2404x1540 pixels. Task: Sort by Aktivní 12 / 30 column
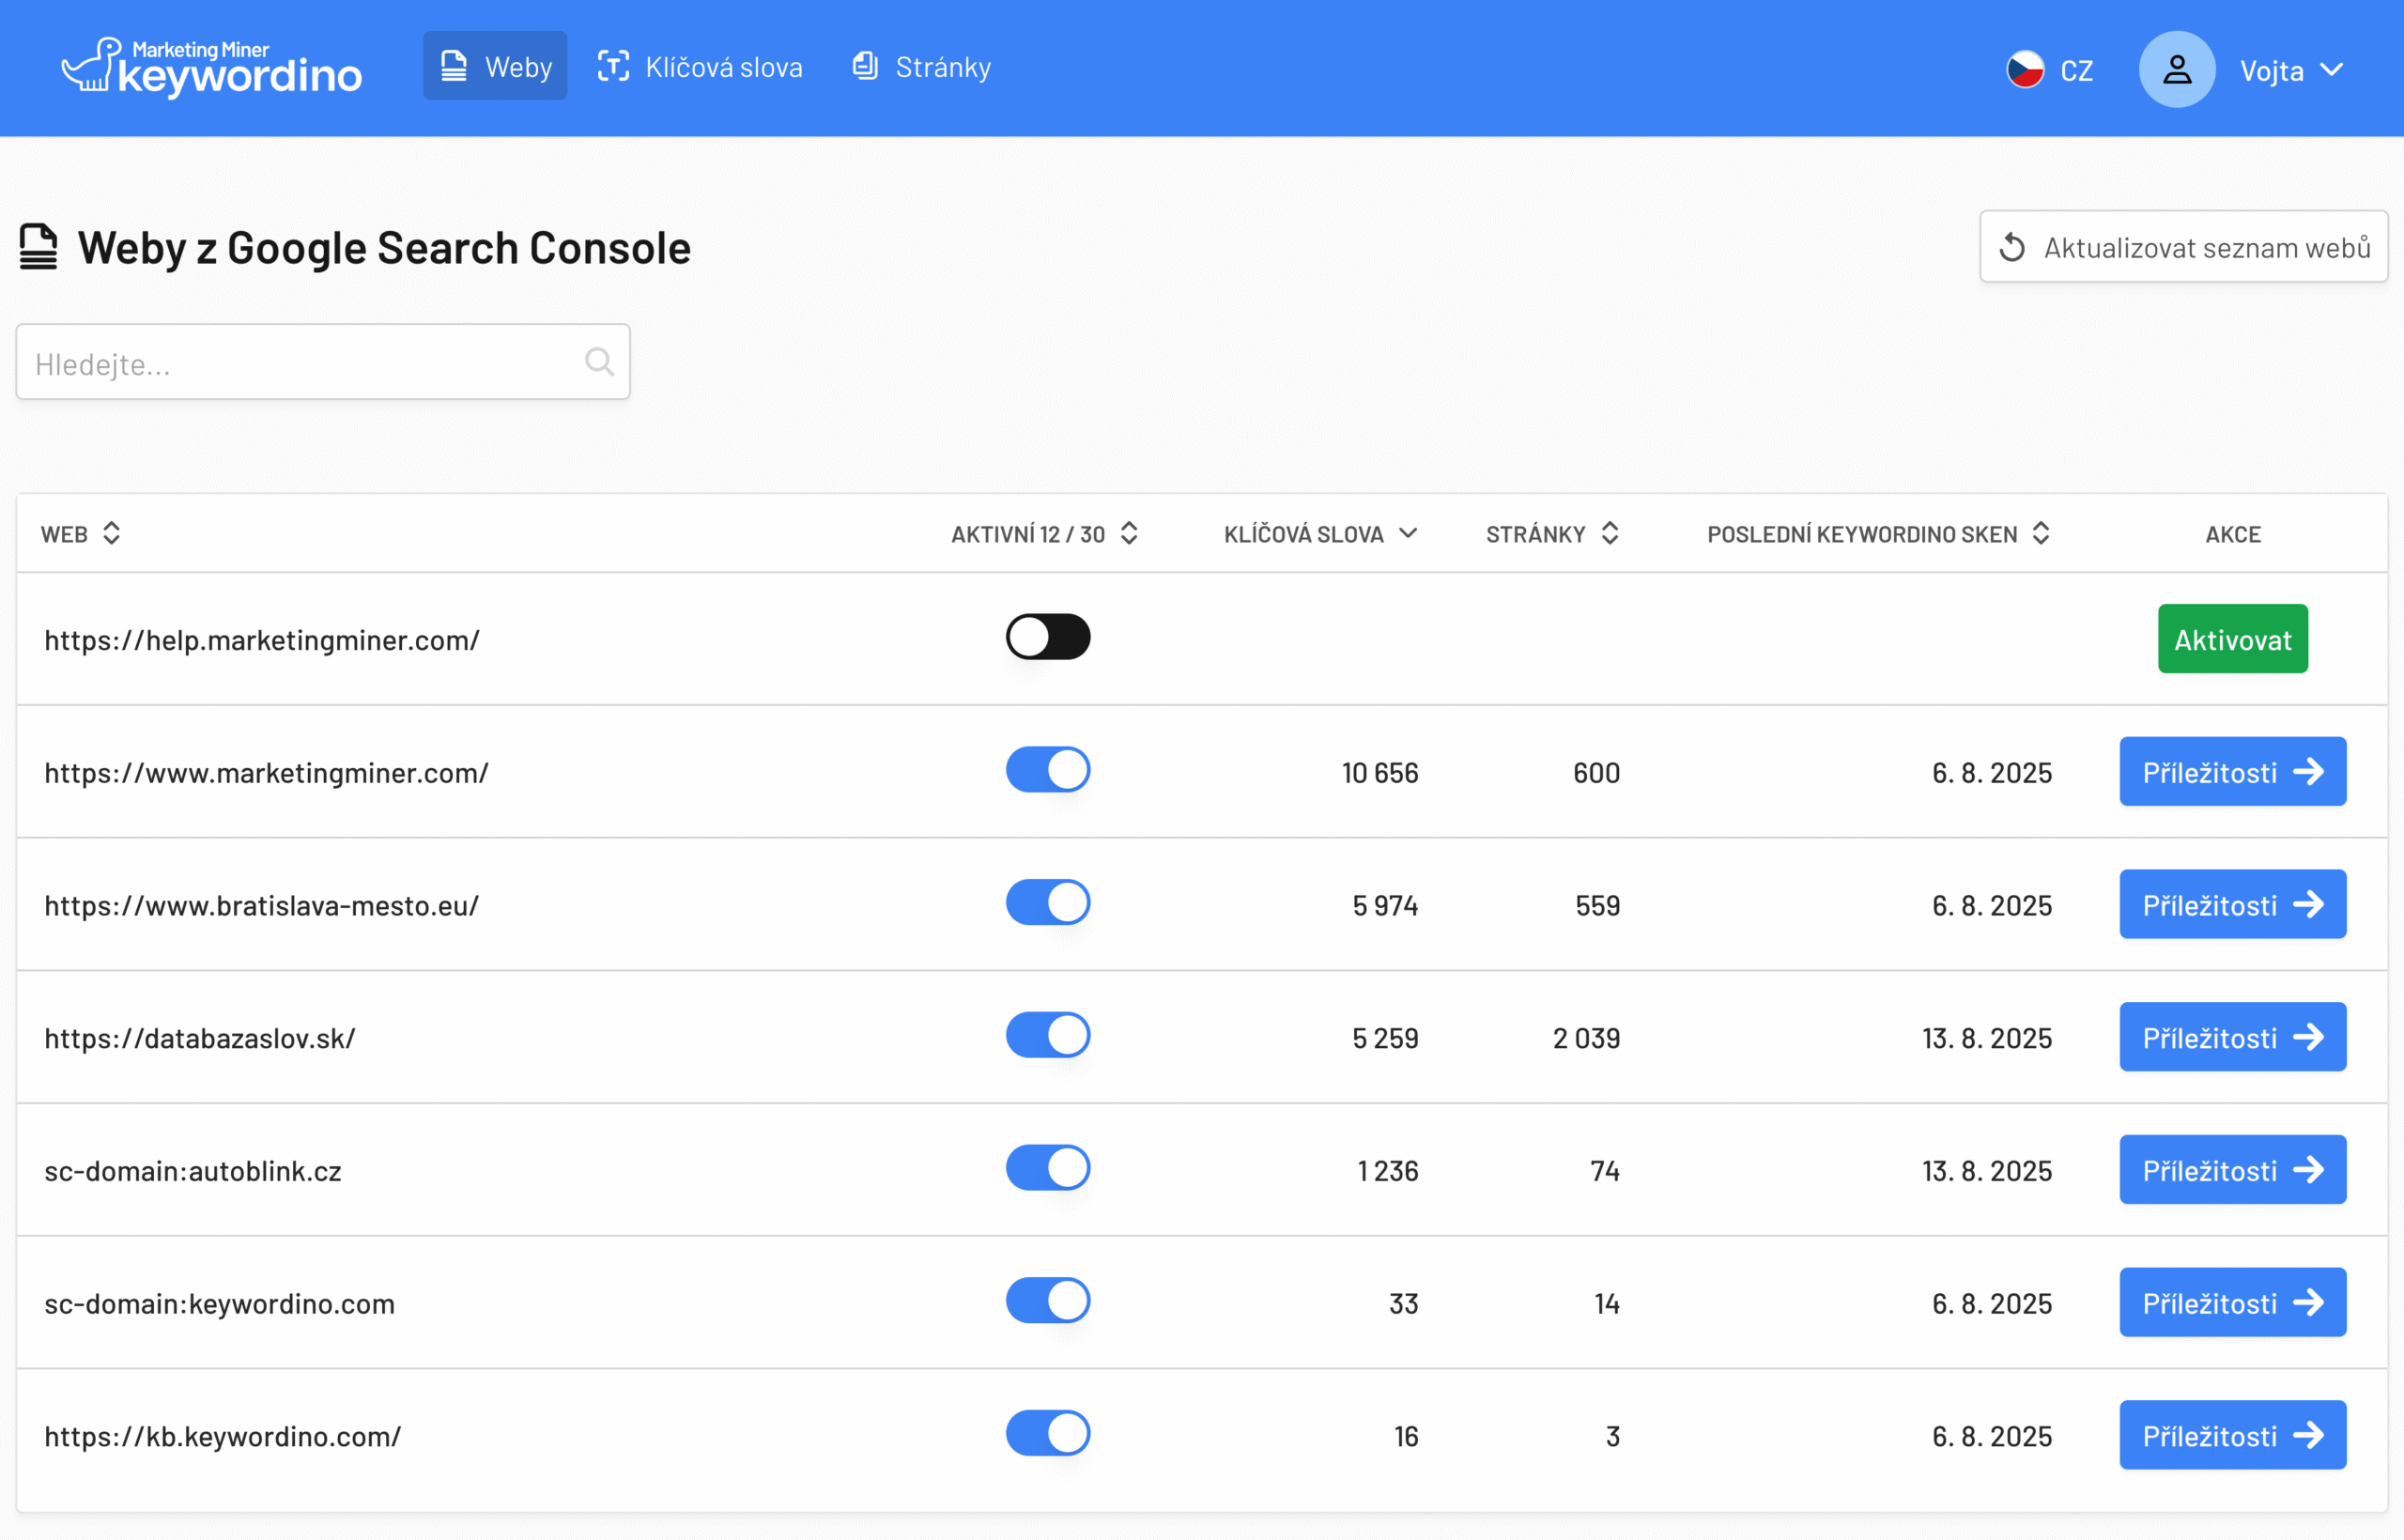point(1128,533)
